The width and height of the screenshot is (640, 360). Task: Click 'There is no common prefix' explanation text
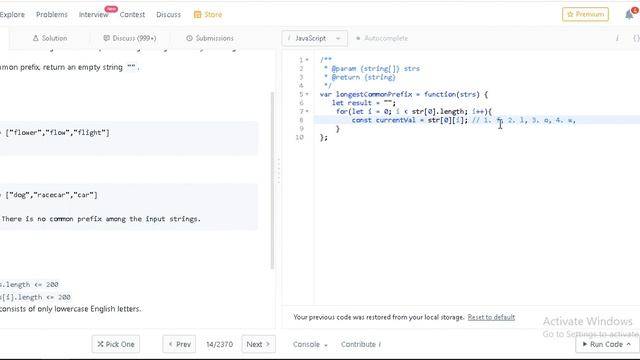[x=101, y=219]
